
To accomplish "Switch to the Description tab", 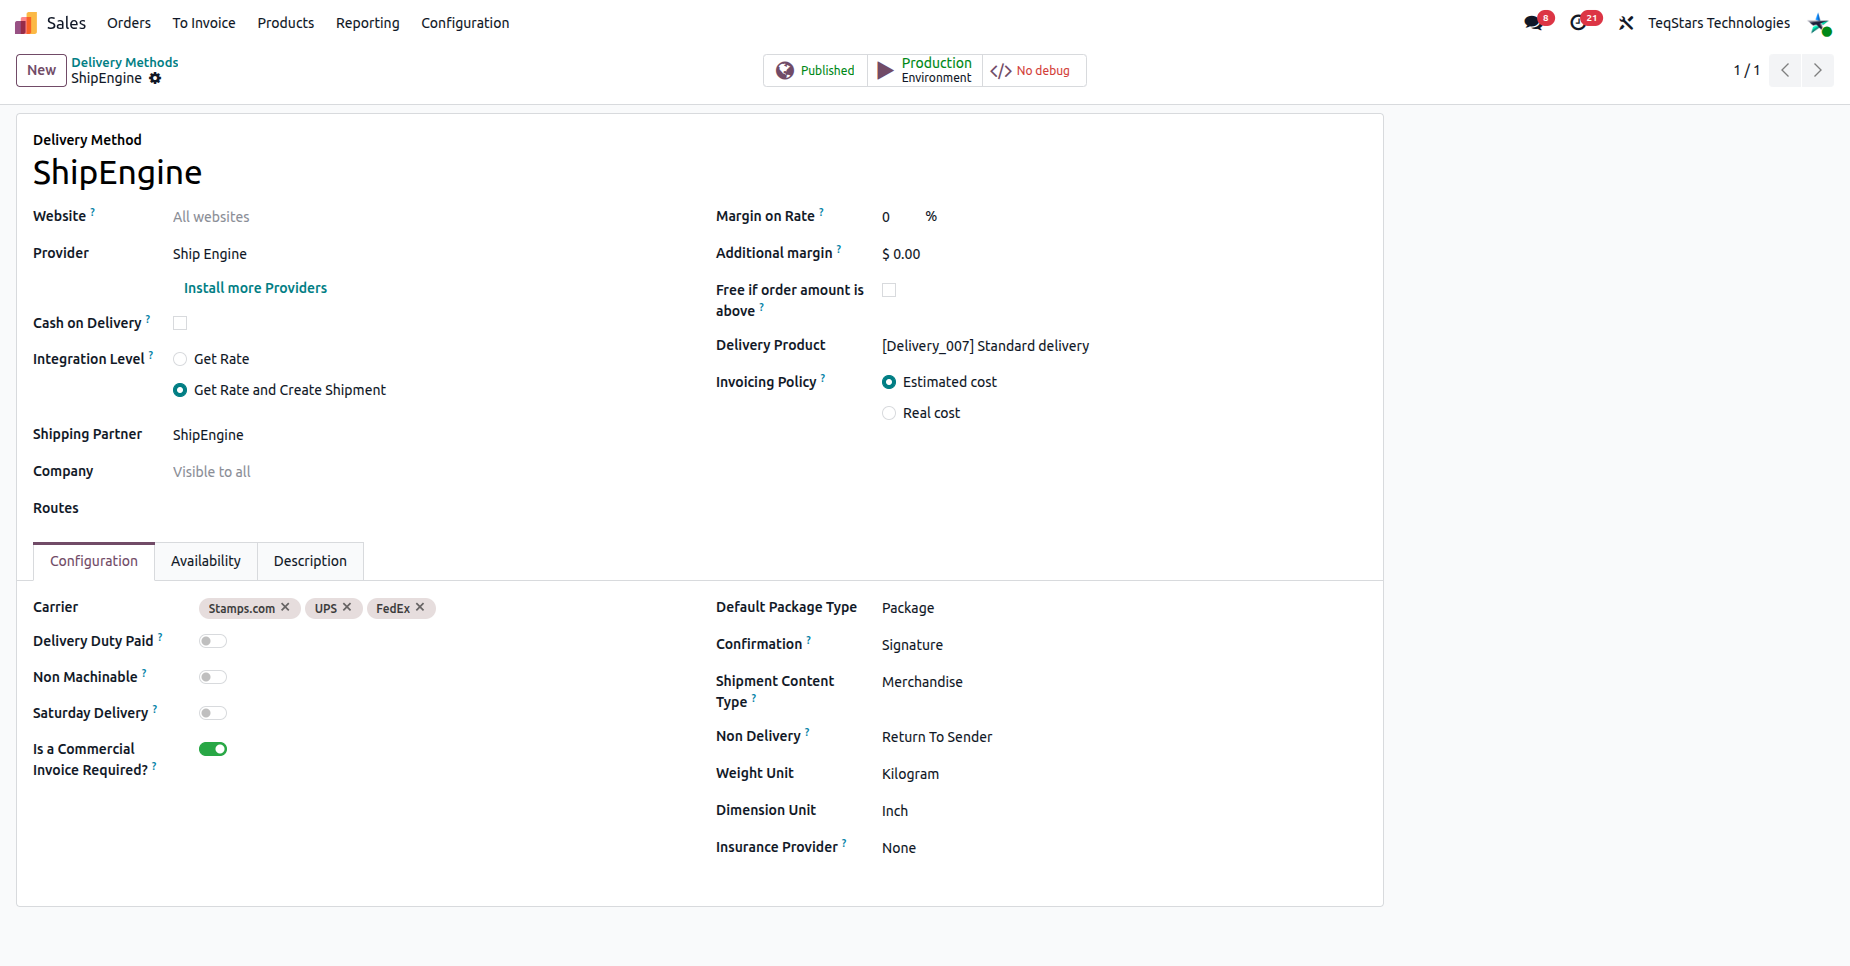I will coord(310,561).
